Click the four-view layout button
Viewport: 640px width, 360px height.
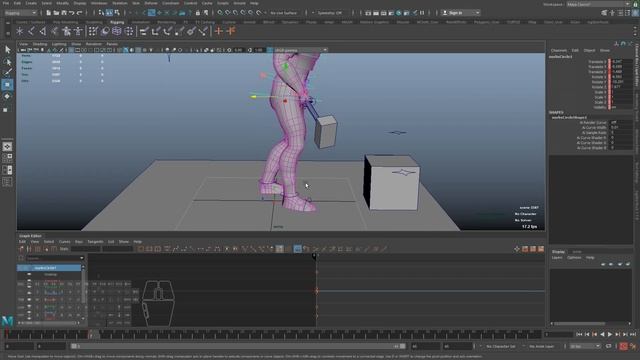click(x=7, y=158)
